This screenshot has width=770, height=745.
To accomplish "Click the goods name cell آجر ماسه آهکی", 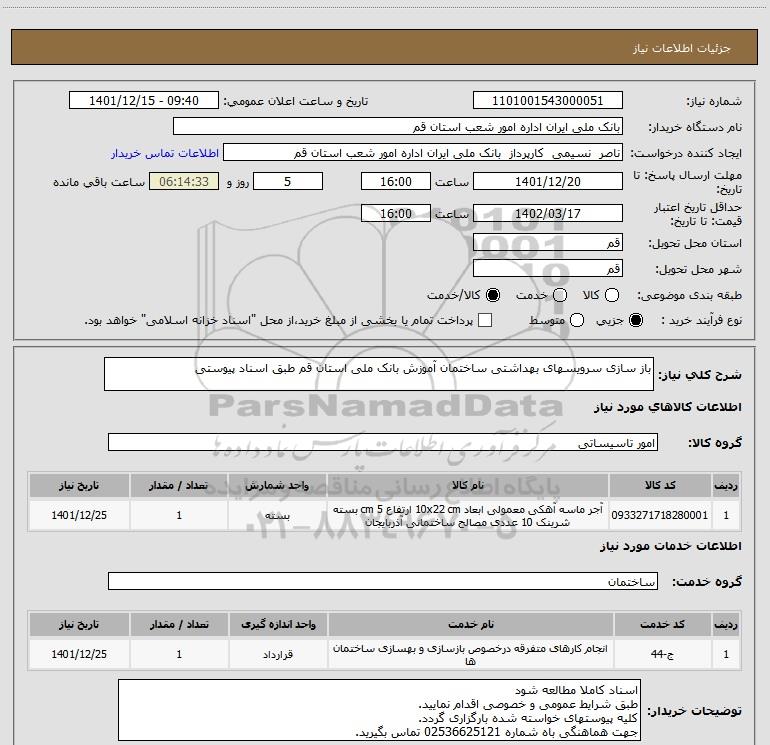I will point(467,515).
